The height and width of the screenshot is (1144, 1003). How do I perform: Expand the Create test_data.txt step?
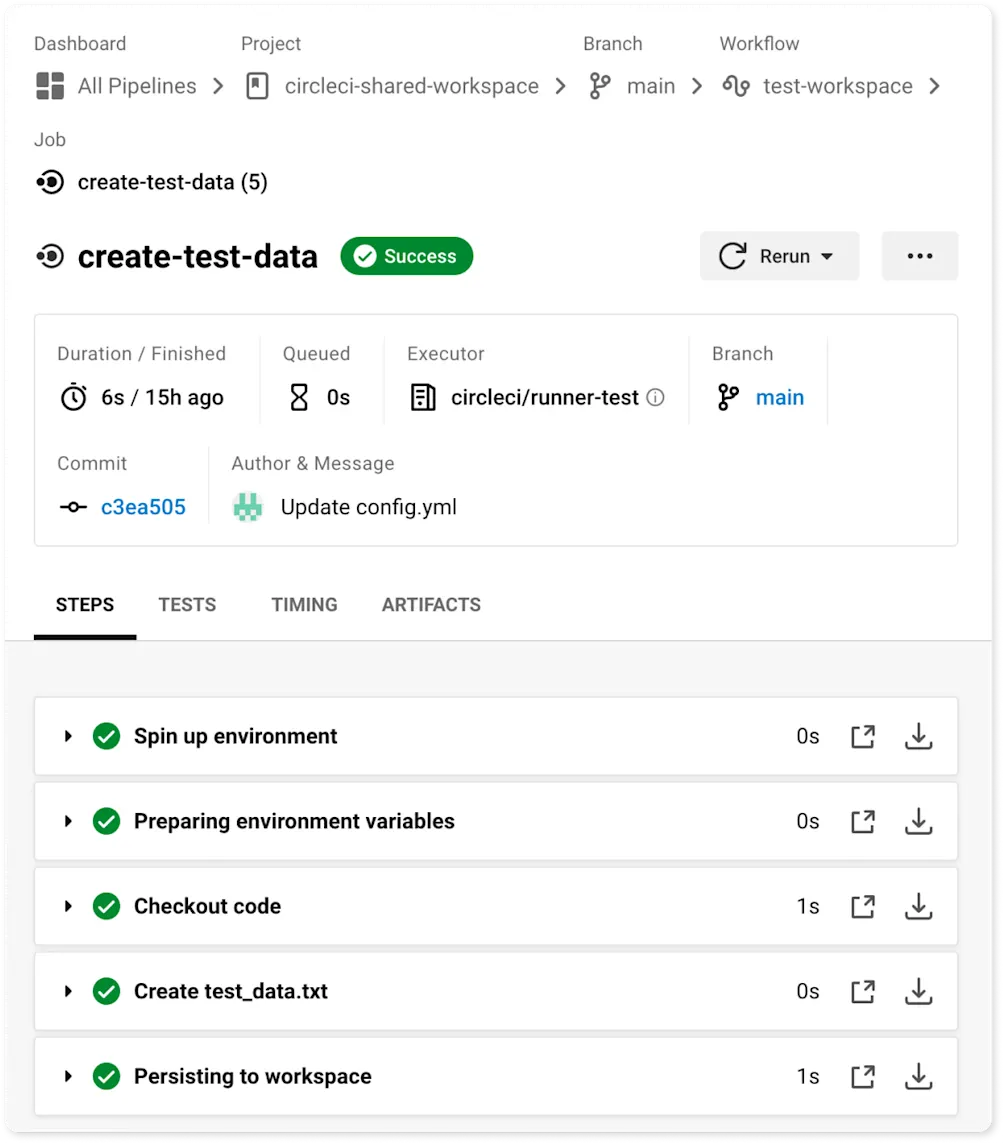pyautogui.click(x=68, y=991)
